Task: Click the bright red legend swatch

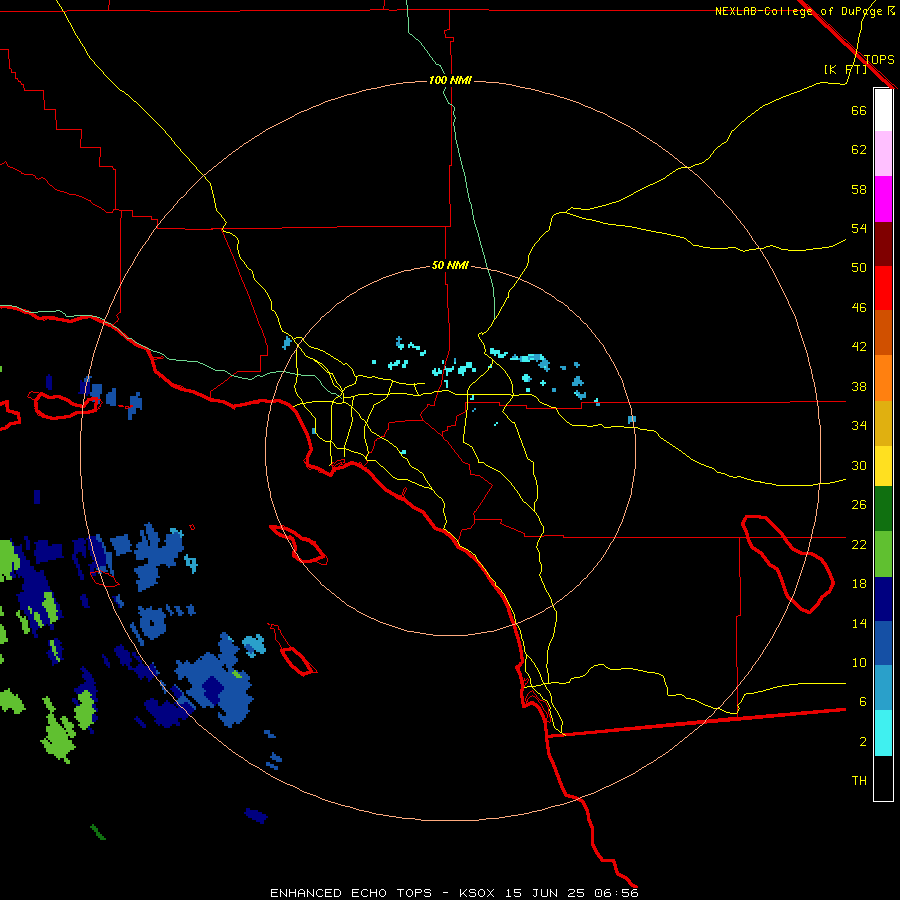Action: pos(883,288)
